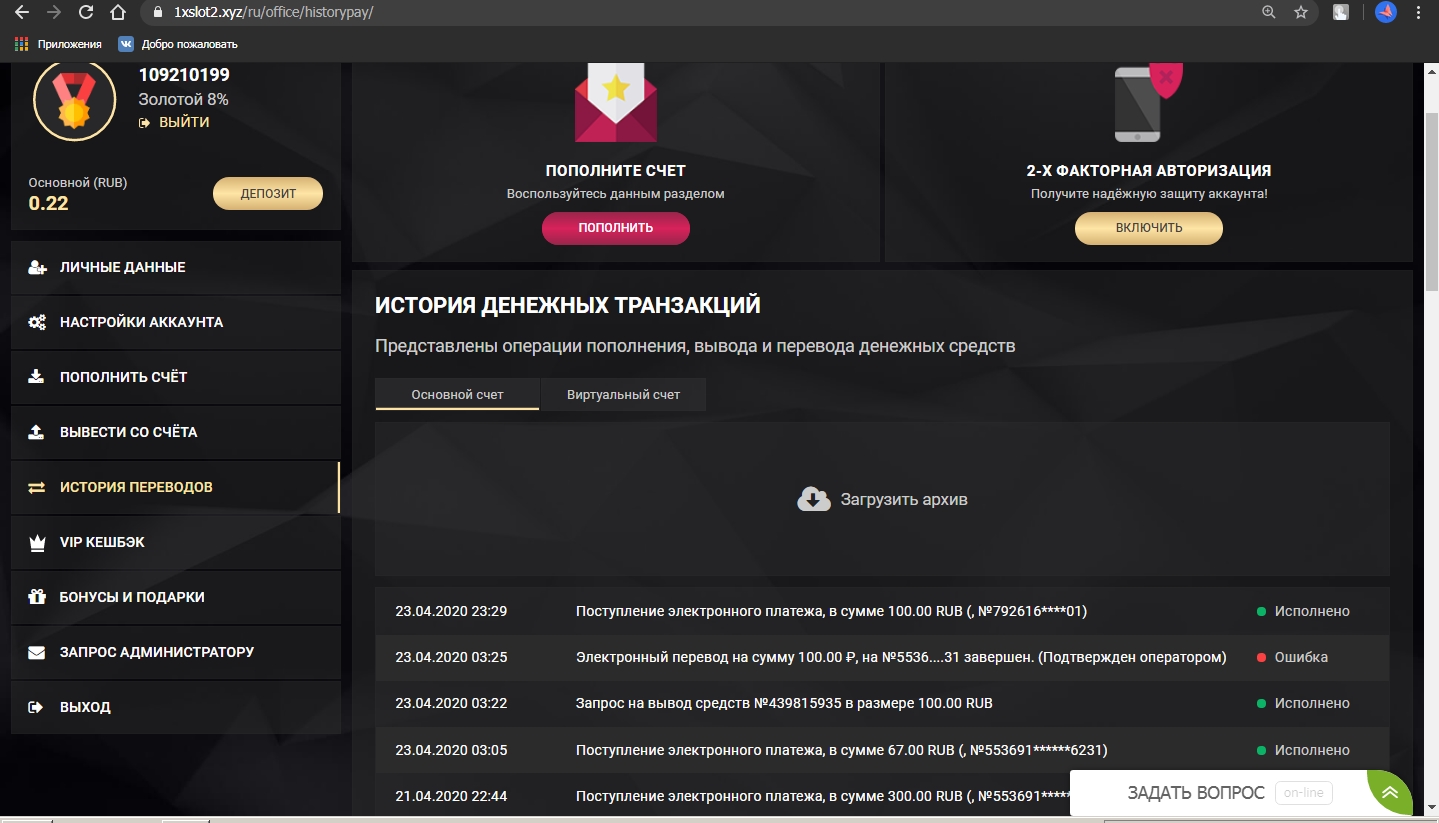Image resolution: width=1439 pixels, height=823 pixels.
Task: Click the Бонусы и подарки gift icon
Action: 38,597
